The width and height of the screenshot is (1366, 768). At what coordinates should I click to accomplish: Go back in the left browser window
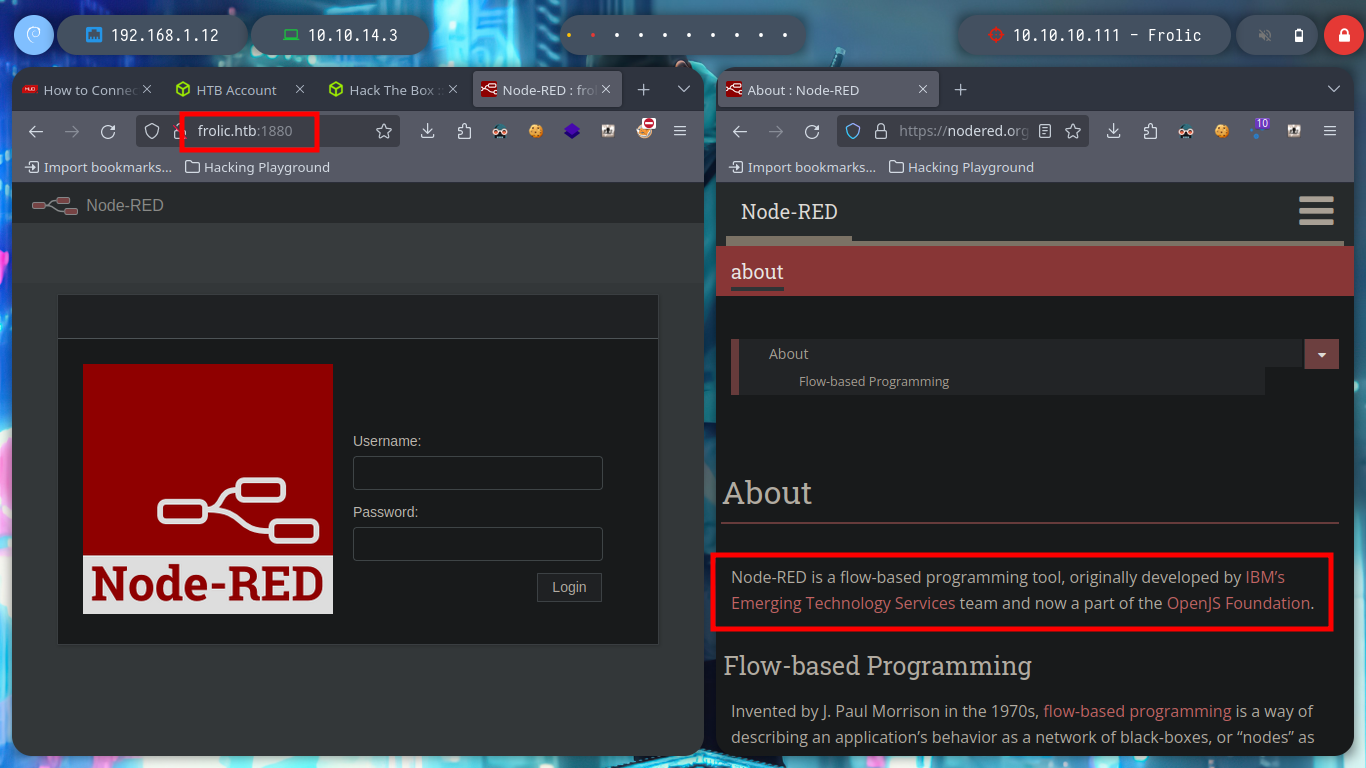click(36, 131)
